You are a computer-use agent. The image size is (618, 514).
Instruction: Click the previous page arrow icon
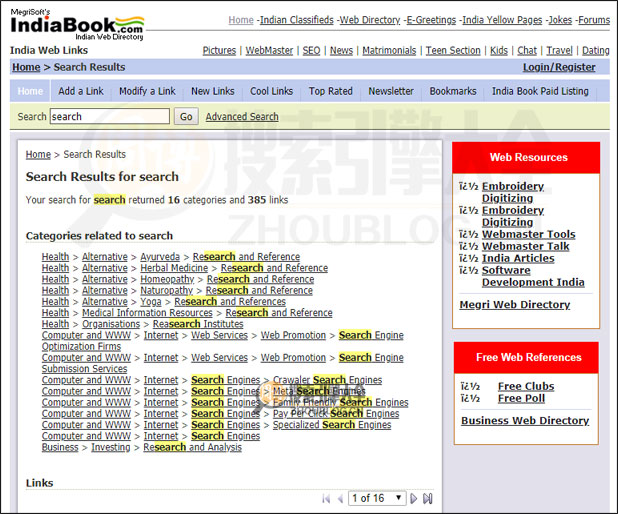pyautogui.click(x=340, y=498)
